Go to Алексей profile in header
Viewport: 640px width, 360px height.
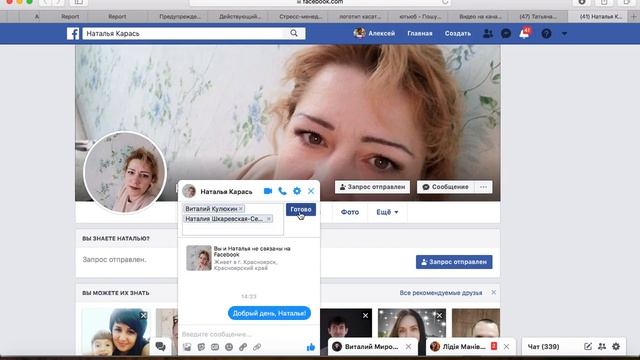(374, 33)
